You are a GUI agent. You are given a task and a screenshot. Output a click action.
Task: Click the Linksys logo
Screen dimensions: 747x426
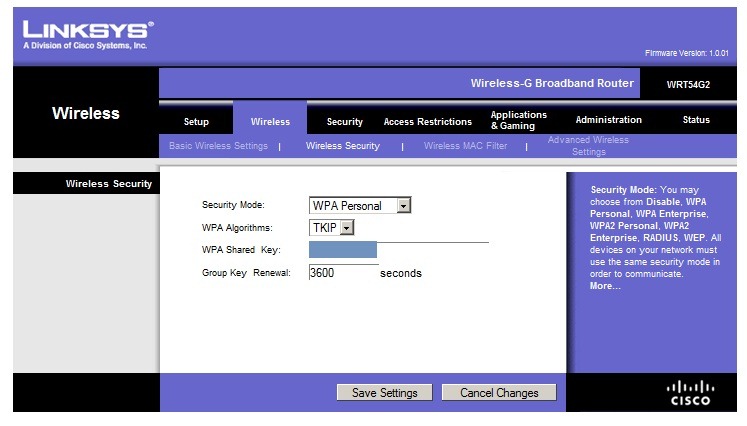pos(88,35)
